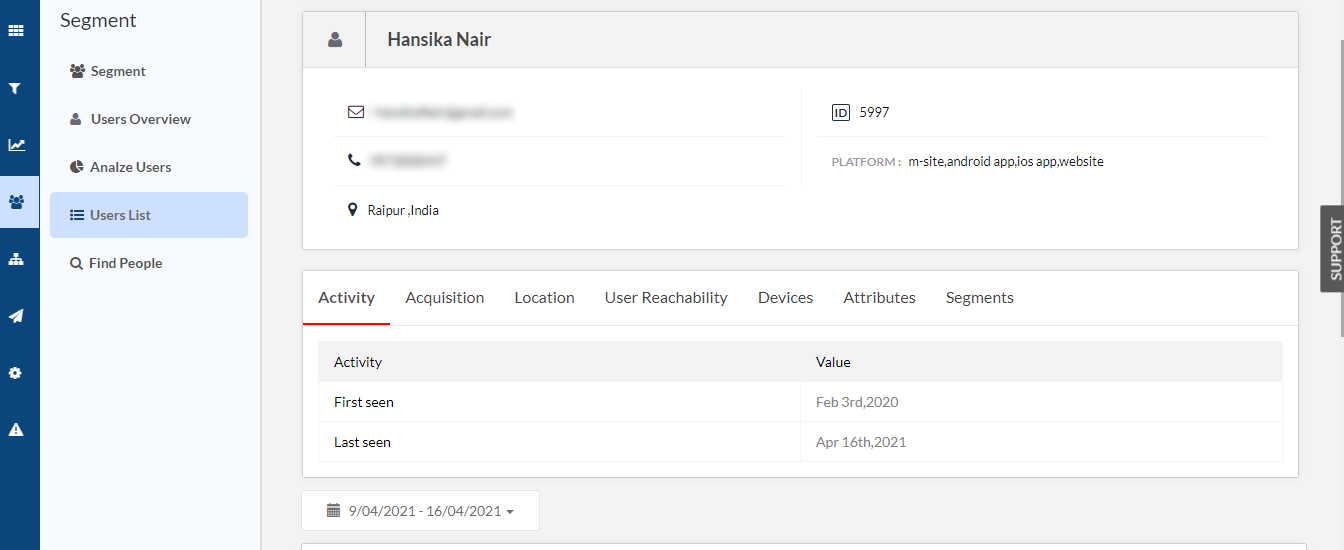
Task: Click the funnel filter icon in sidebar
Action: point(15,88)
